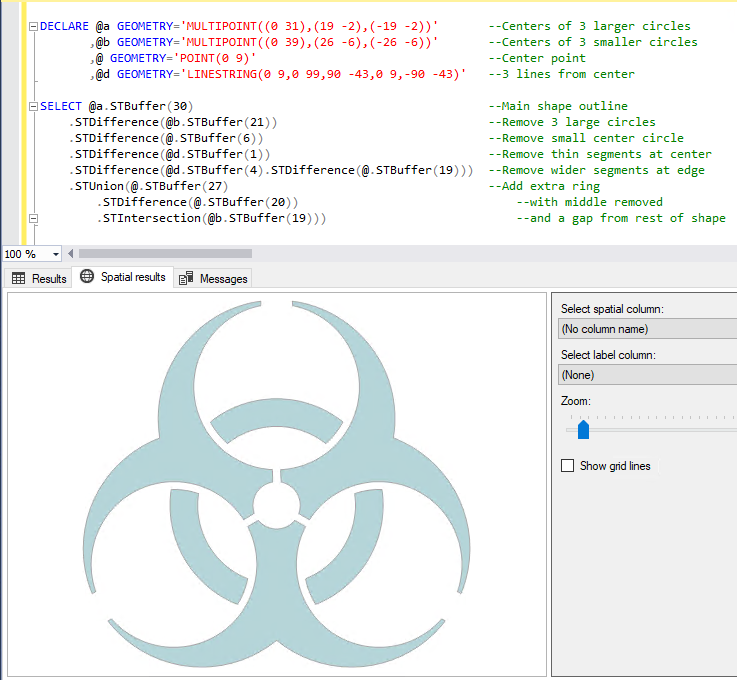Click the '--Center point' comment
The width and height of the screenshot is (737, 680).
tap(537, 58)
